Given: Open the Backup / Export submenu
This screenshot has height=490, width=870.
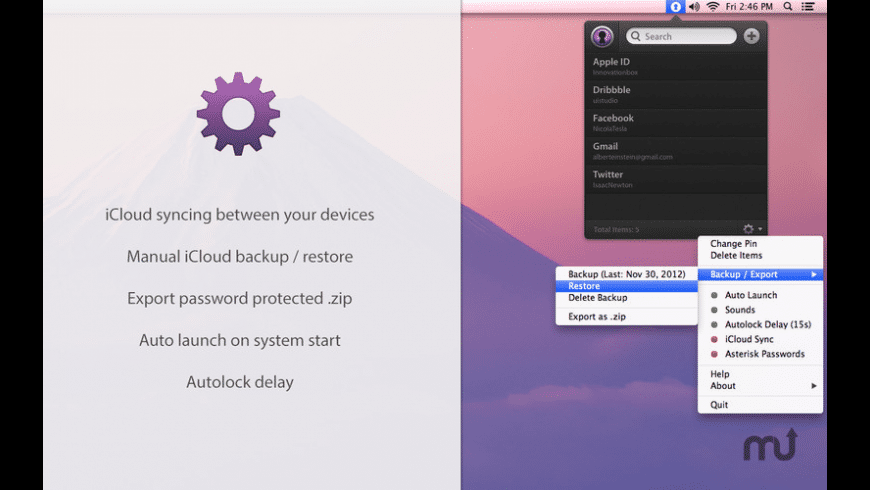Looking at the screenshot, I should point(760,274).
